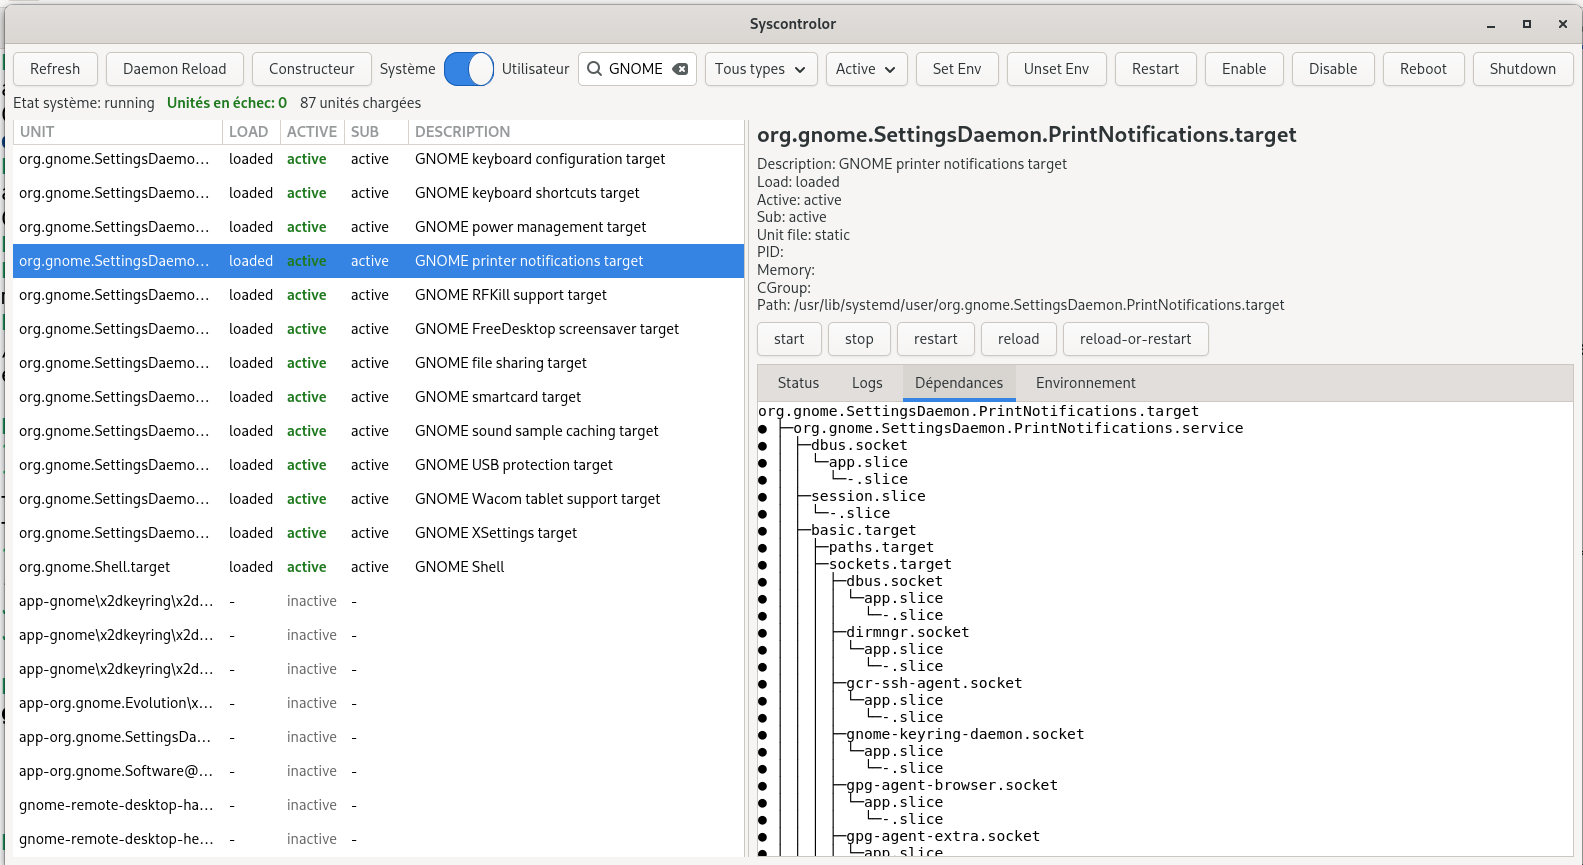This screenshot has width=1583, height=865.
Task: Click sockets.target in the dependency tree
Action: pos(890,564)
